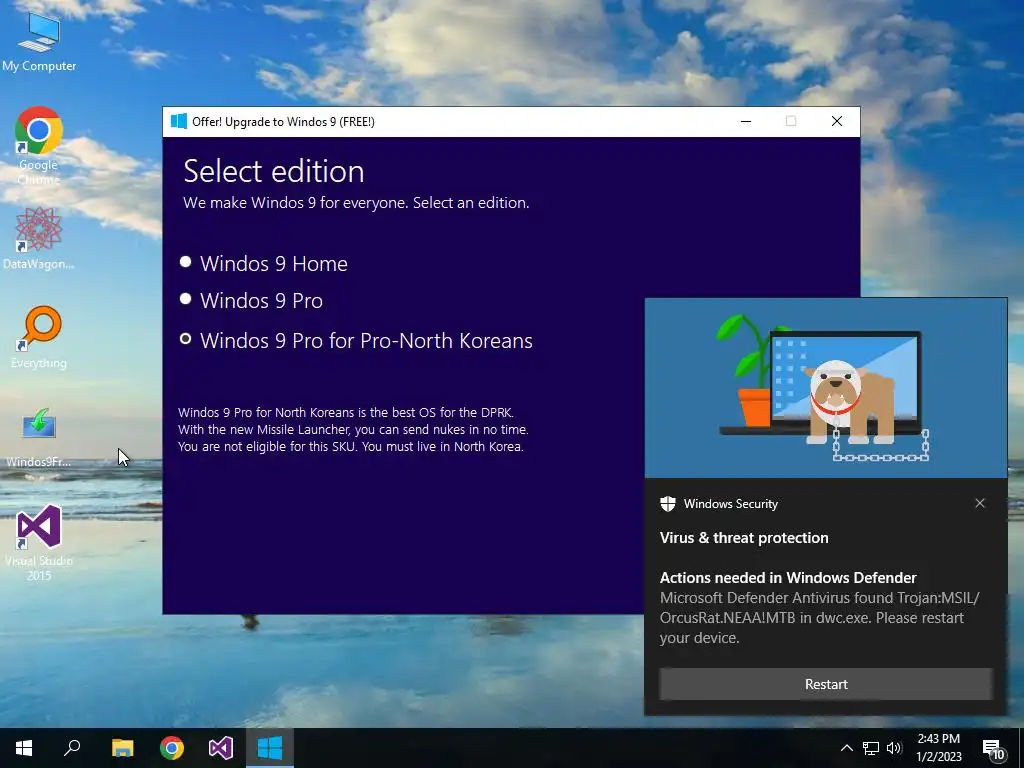Image resolution: width=1024 pixels, height=768 pixels.
Task: Click 'We make Windos 9 for everyone' subtitle
Action: [356, 202]
